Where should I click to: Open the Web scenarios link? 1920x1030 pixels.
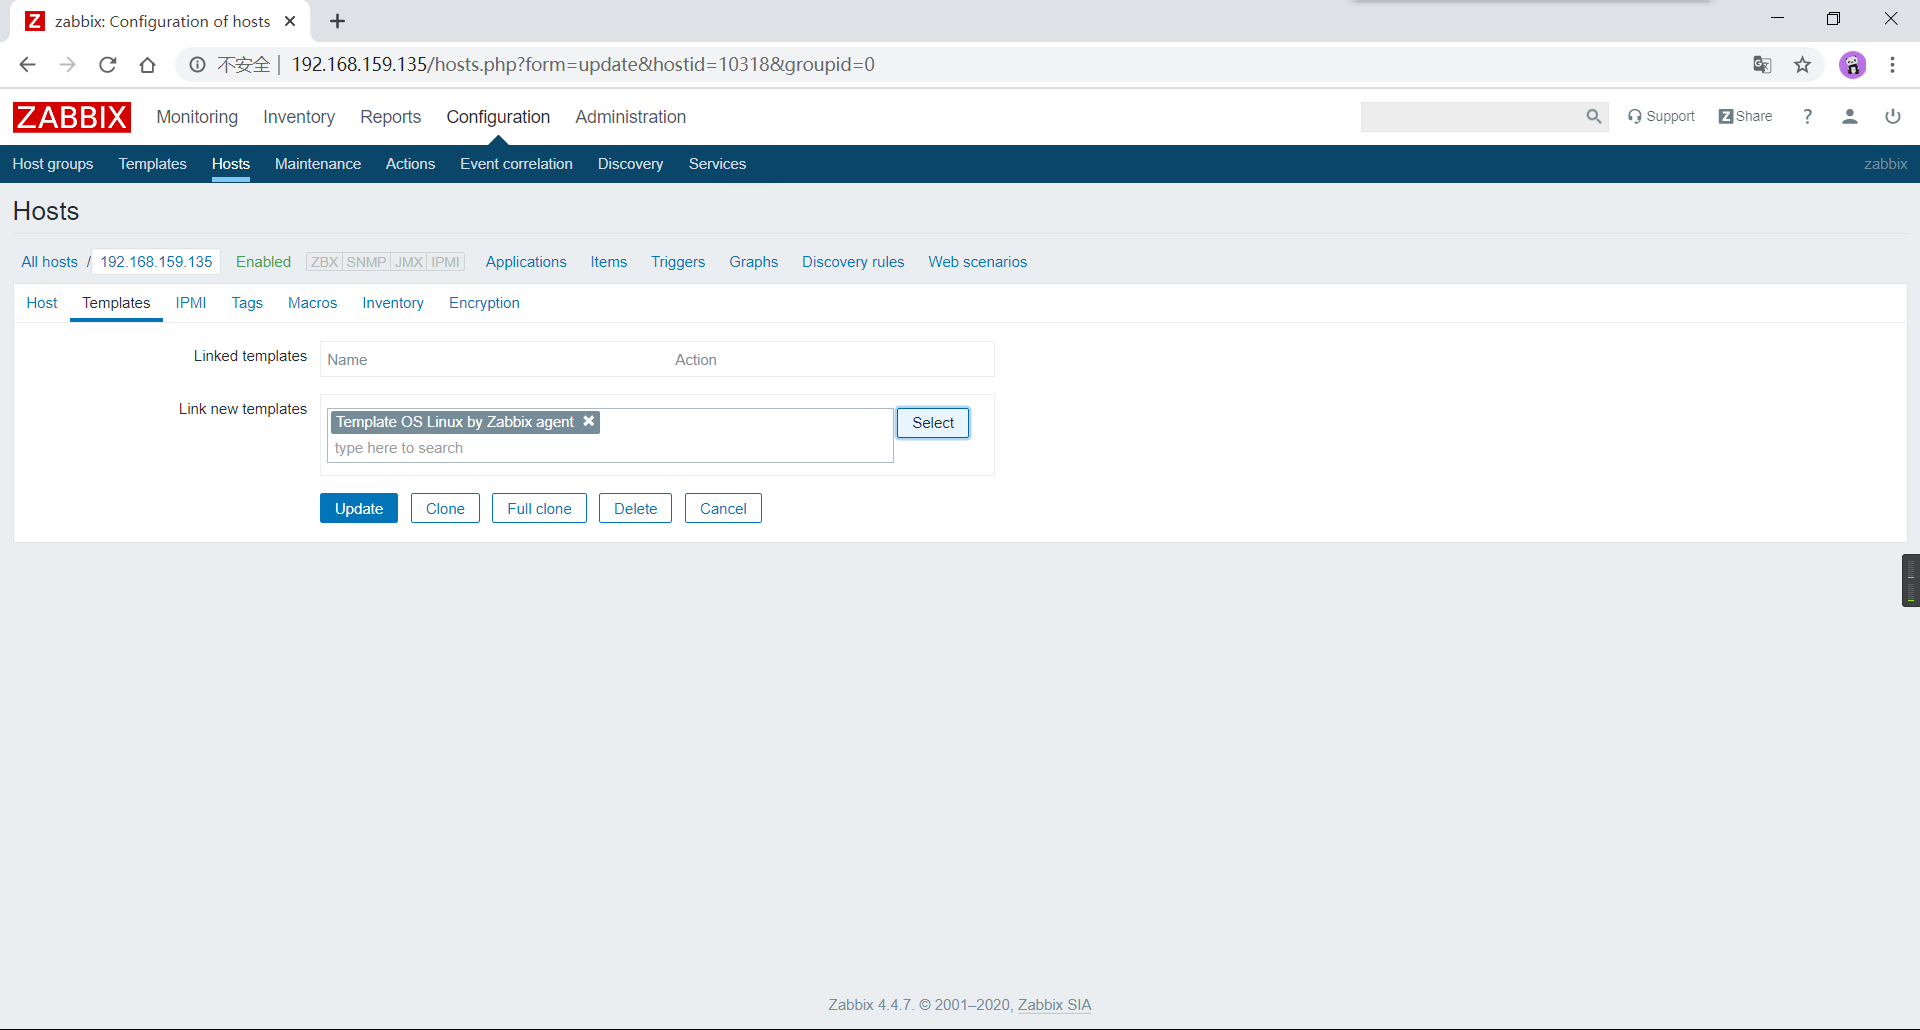click(977, 262)
